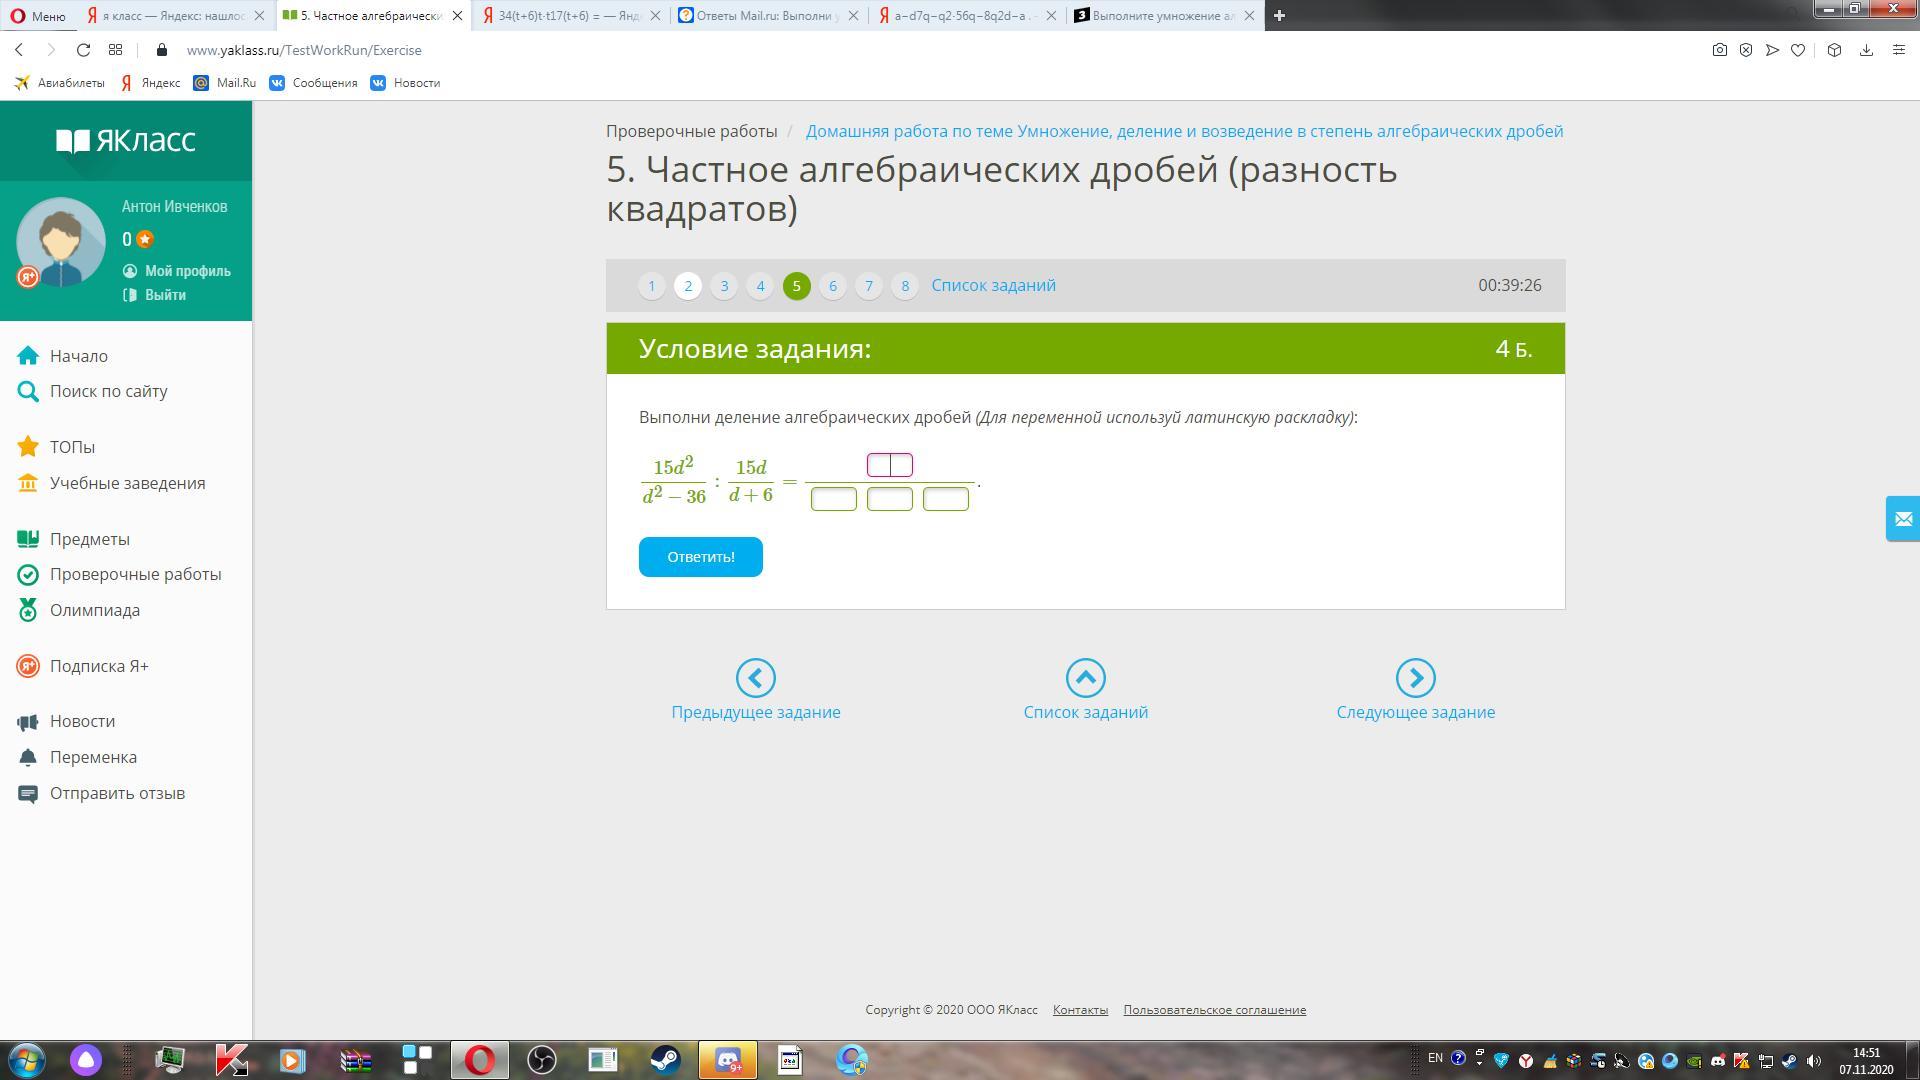
Task: Open the envelope feedback tab on right edge
Action: click(1902, 519)
